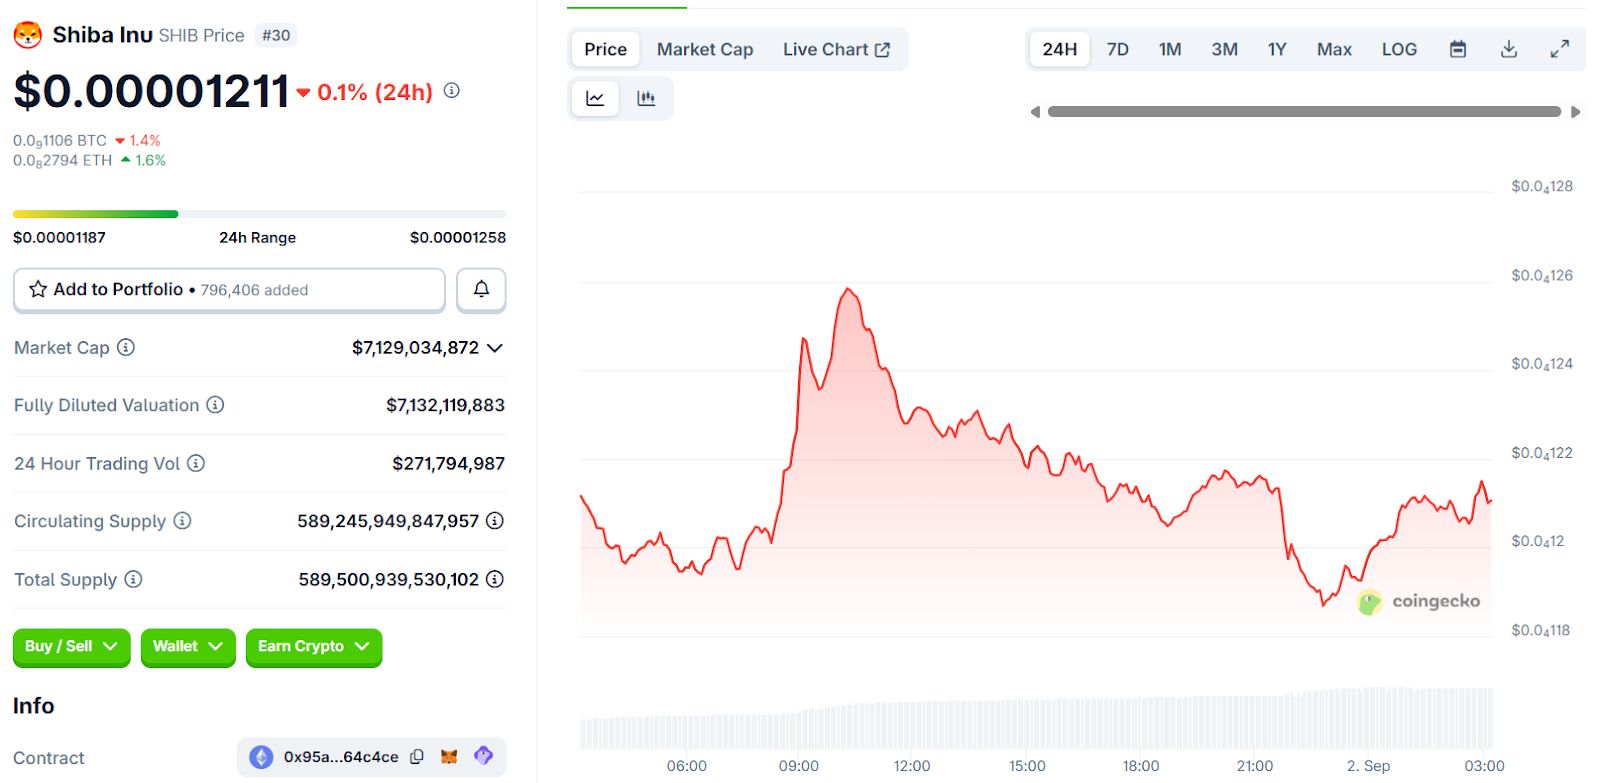Open the Wallet dropdown
Viewport: 1600px width, 783px height.
[188, 647]
